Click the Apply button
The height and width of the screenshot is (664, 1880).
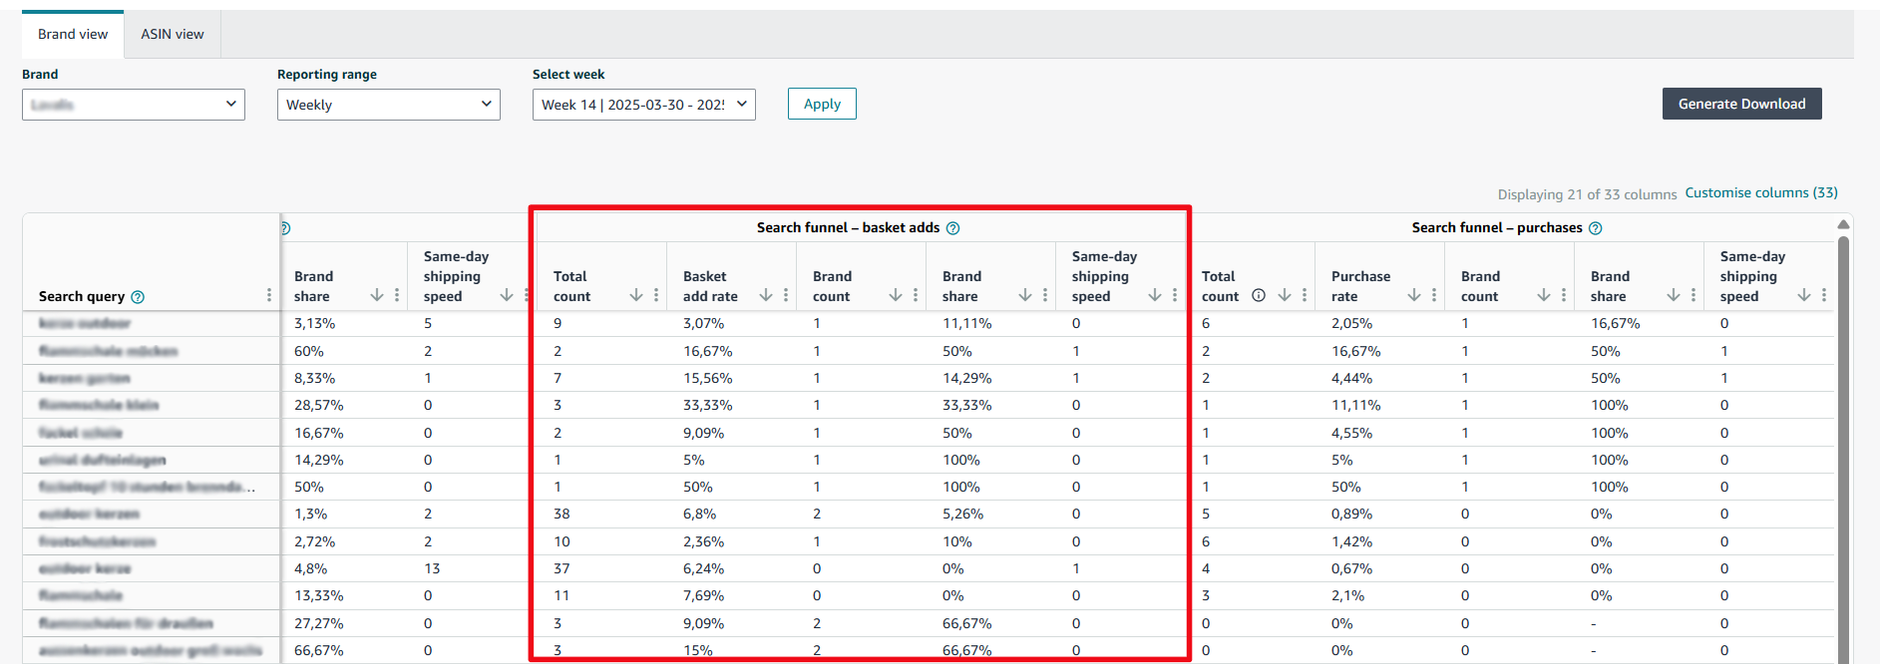[x=822, y=104]
